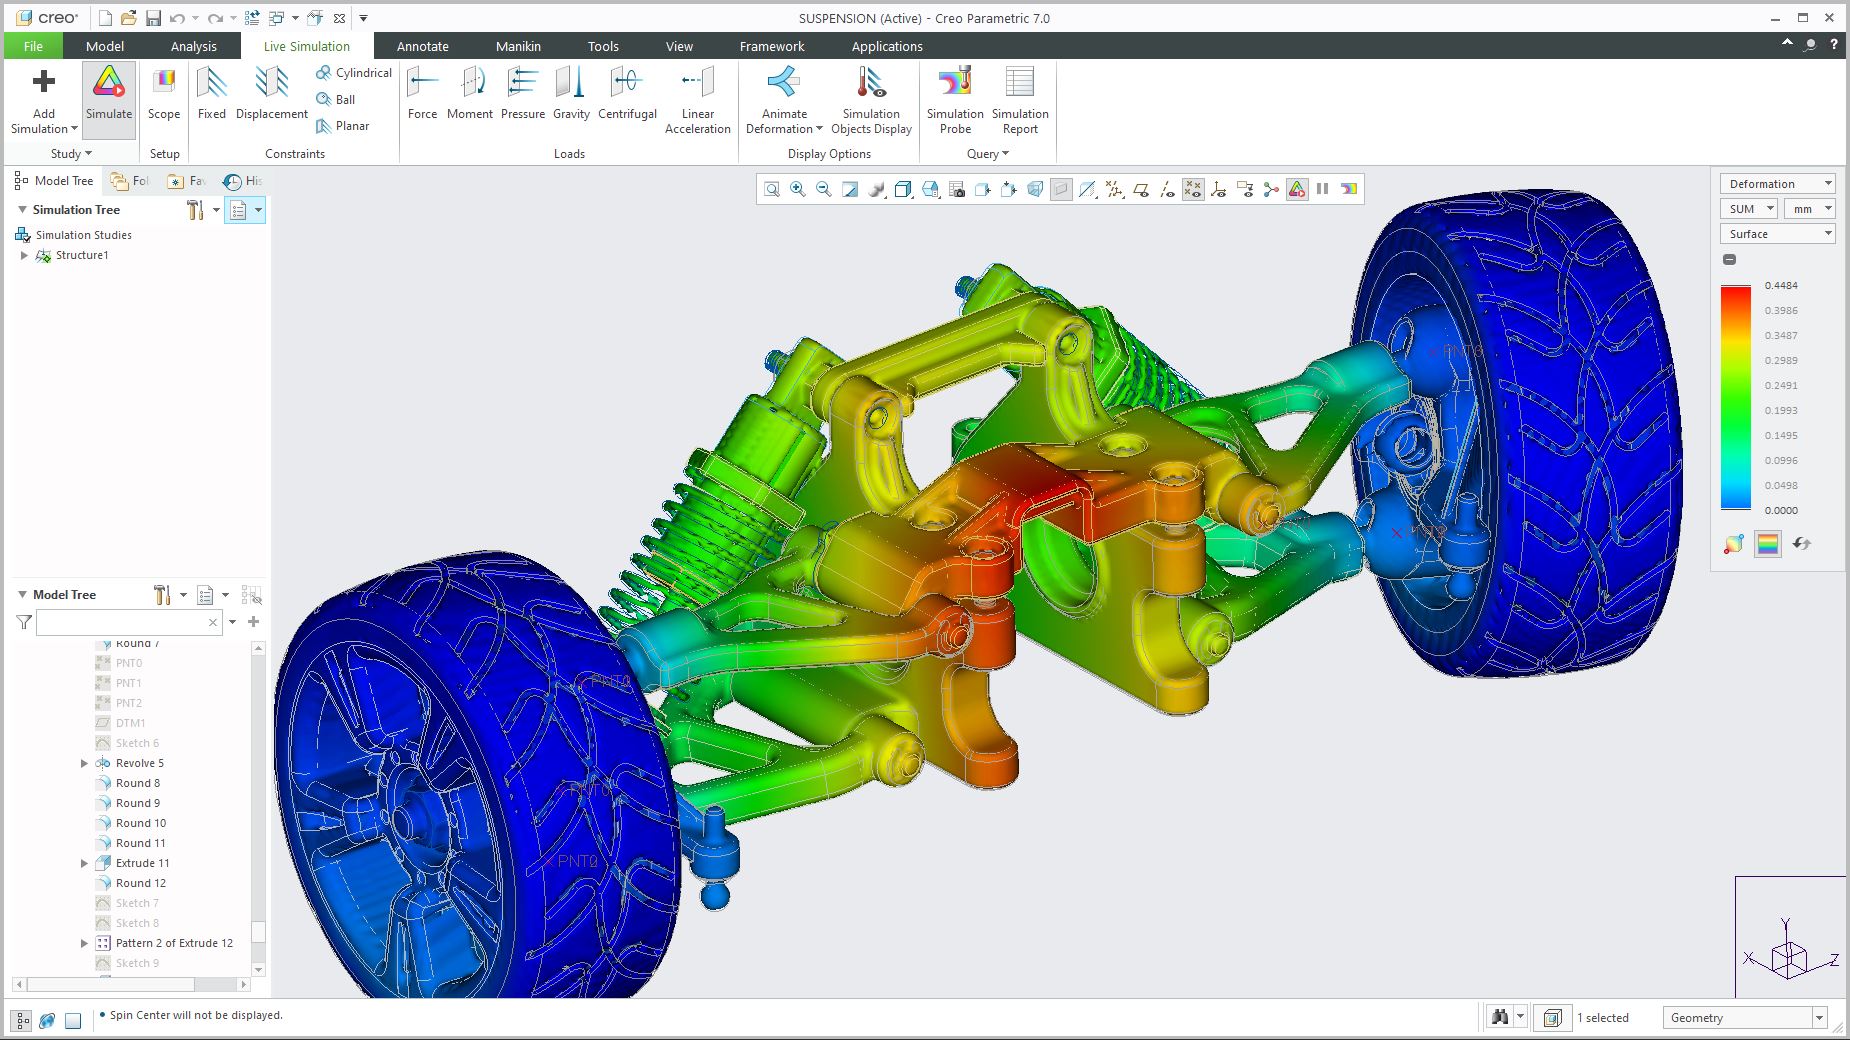
Task: Open the Surface display dropdown
Action: tap(1777, 234)
